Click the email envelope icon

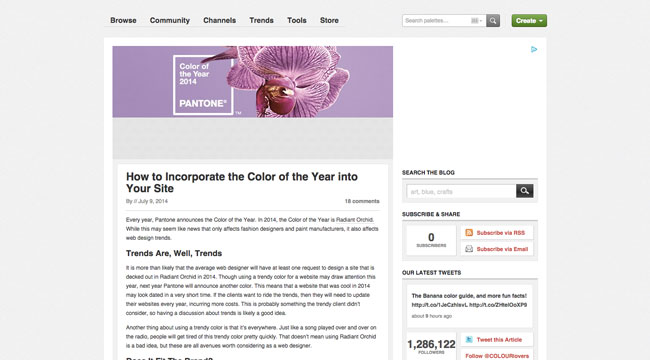469,249
